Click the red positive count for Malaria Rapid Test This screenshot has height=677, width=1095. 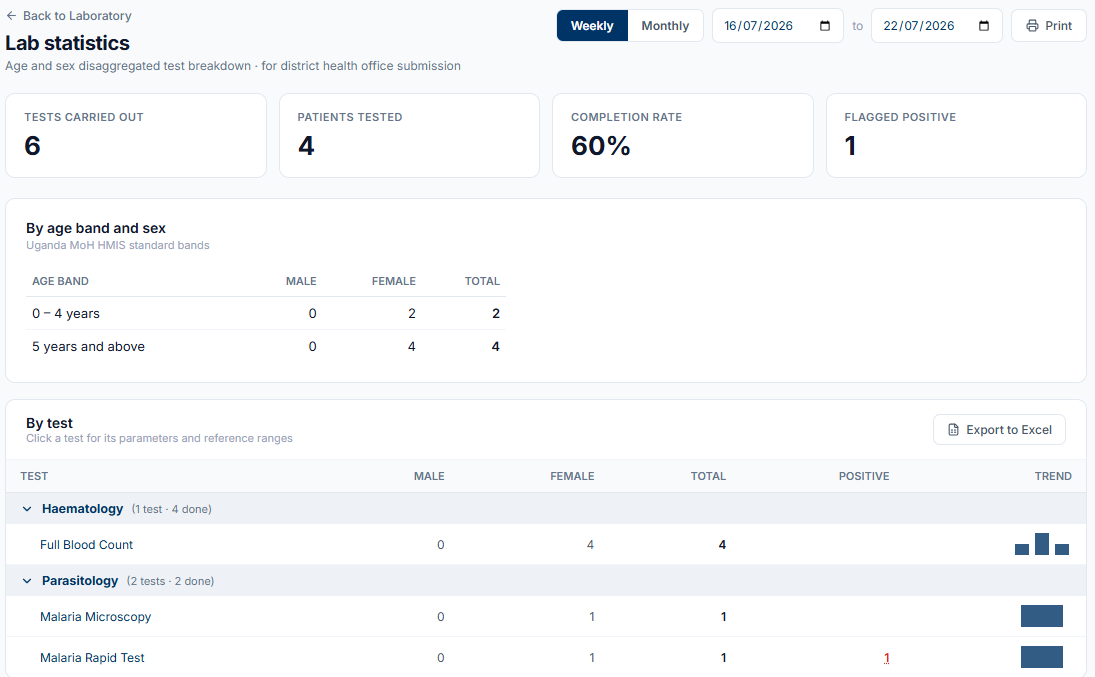coord(886,657)
